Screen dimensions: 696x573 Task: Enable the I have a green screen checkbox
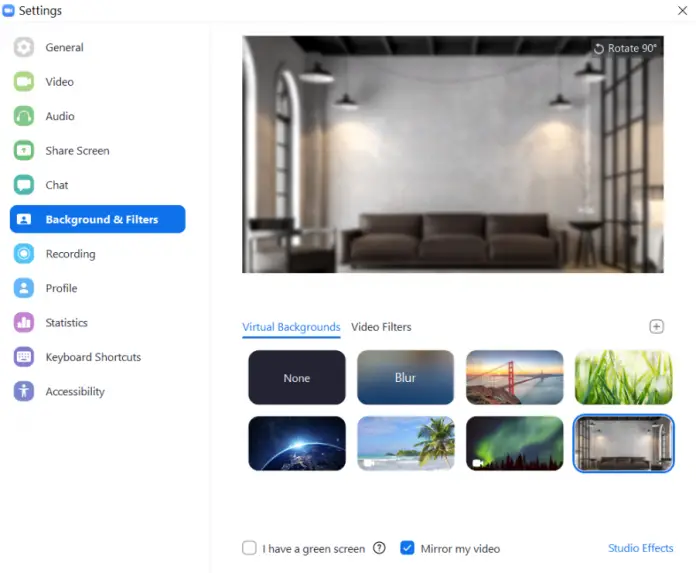[x=249, y=548]
